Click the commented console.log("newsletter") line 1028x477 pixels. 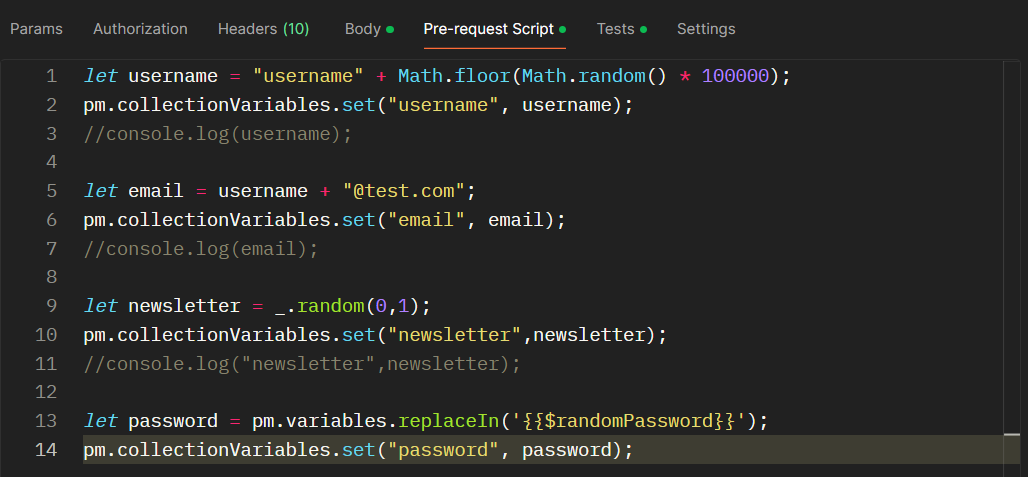[x=302, y=364]
